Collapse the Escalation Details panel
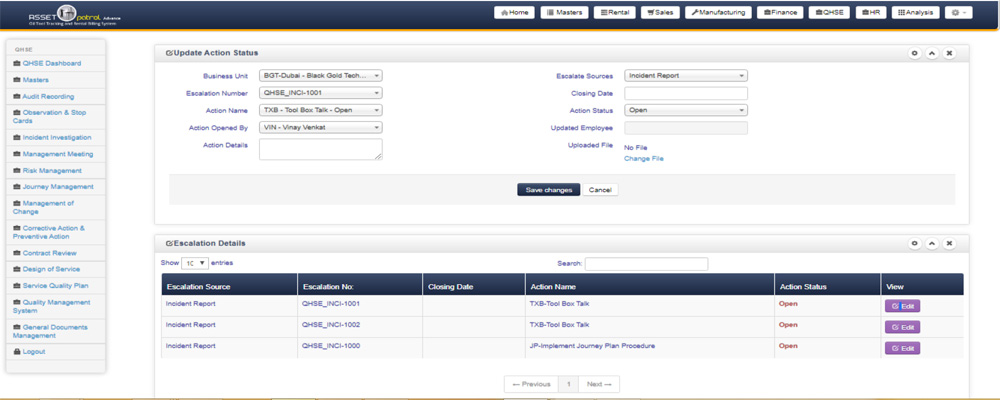Image resolution: width=1000 pixels, height=400 pixels. 932,243
